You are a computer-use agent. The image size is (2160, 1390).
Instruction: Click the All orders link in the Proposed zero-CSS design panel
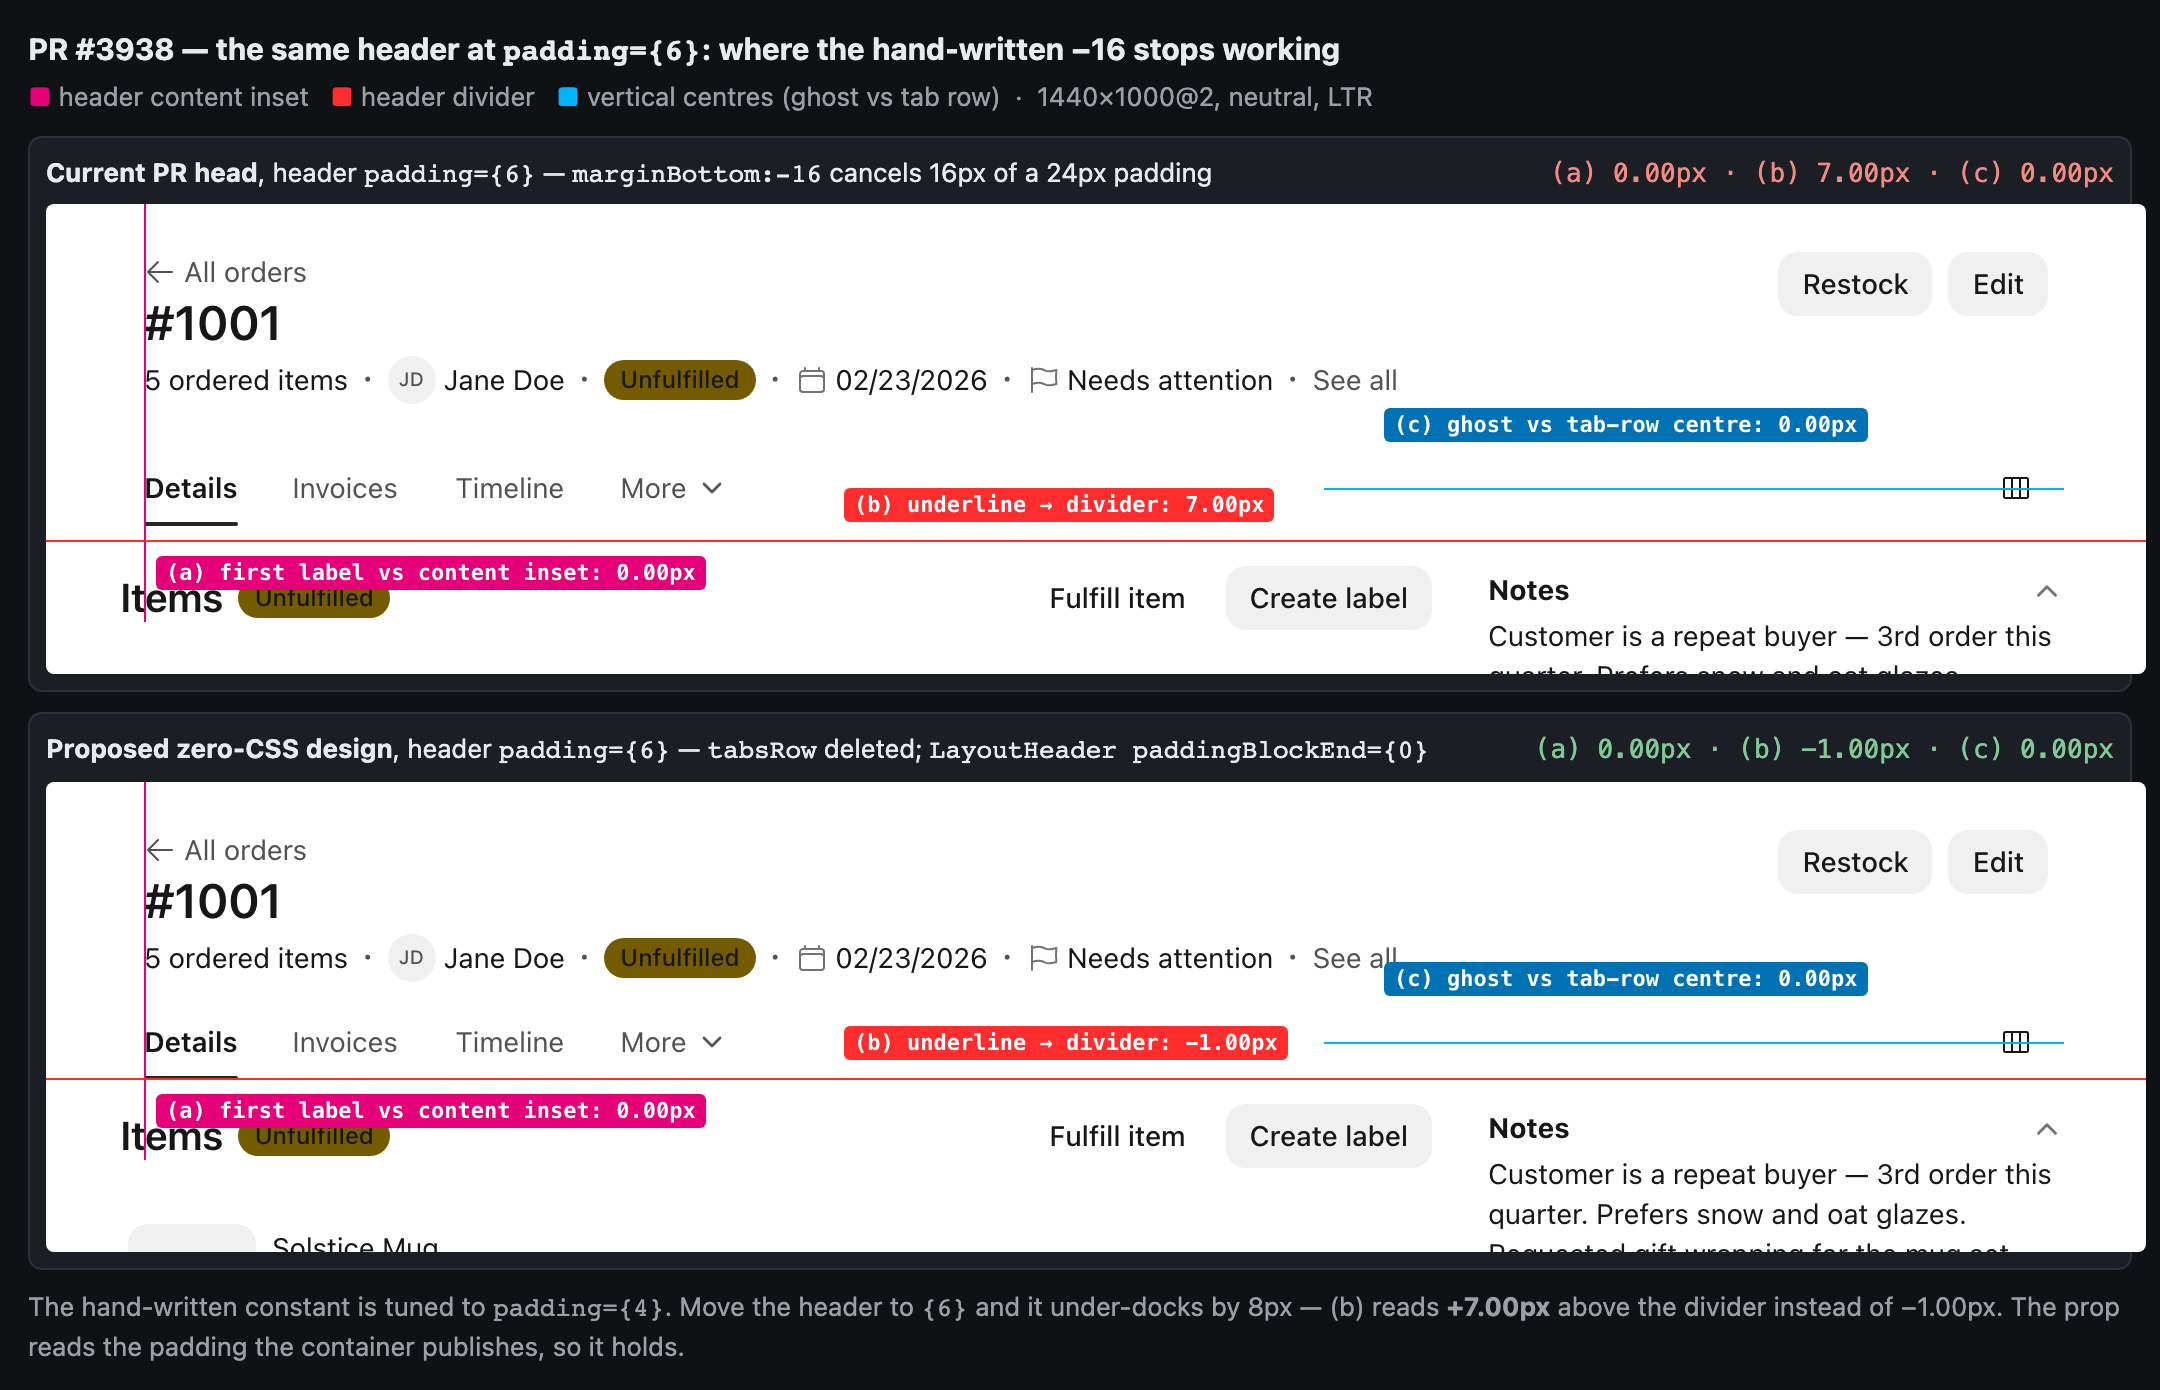(245, 850)
